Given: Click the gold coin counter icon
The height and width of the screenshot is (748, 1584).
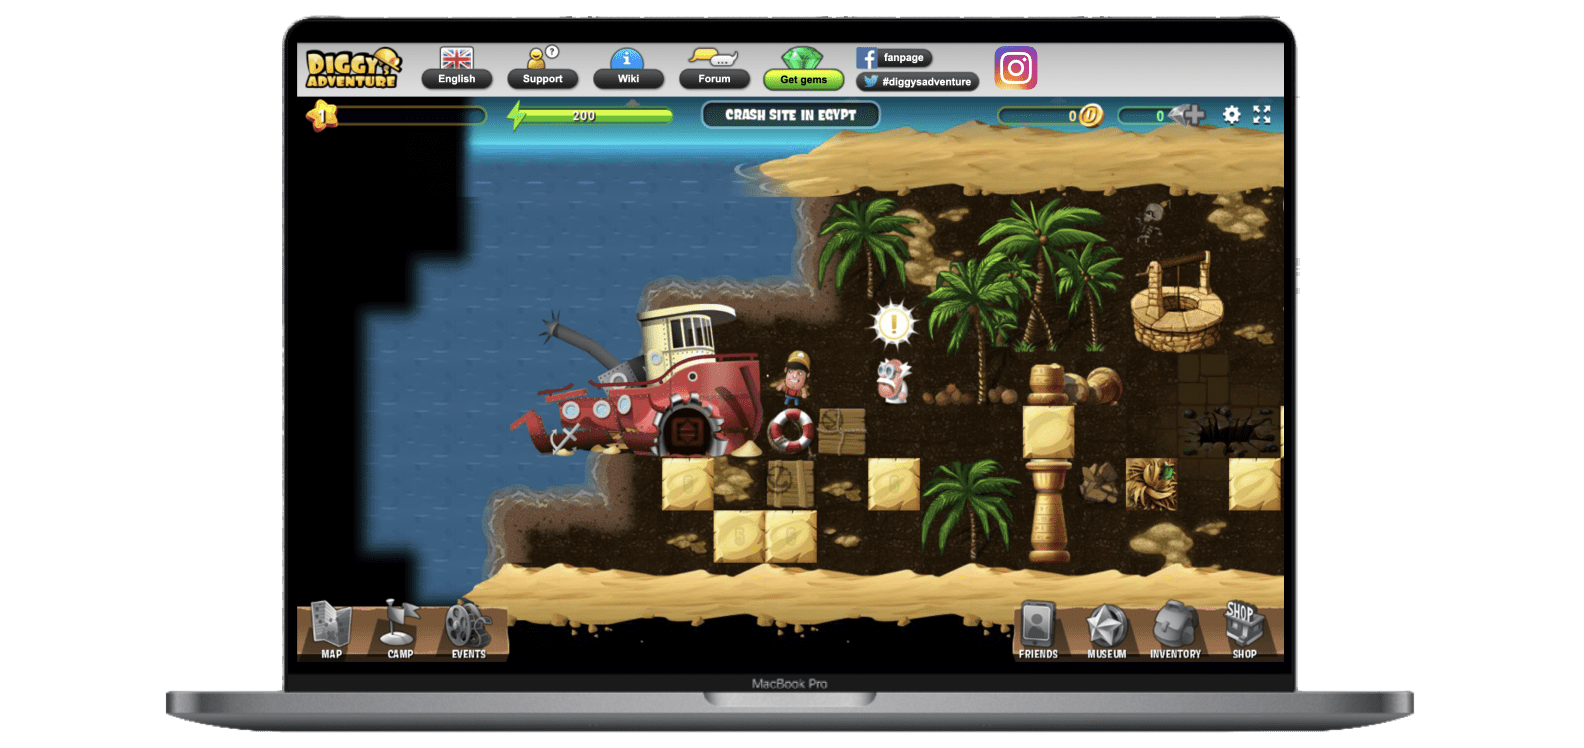Looking at the screenshot, I should coord(1091,115).
